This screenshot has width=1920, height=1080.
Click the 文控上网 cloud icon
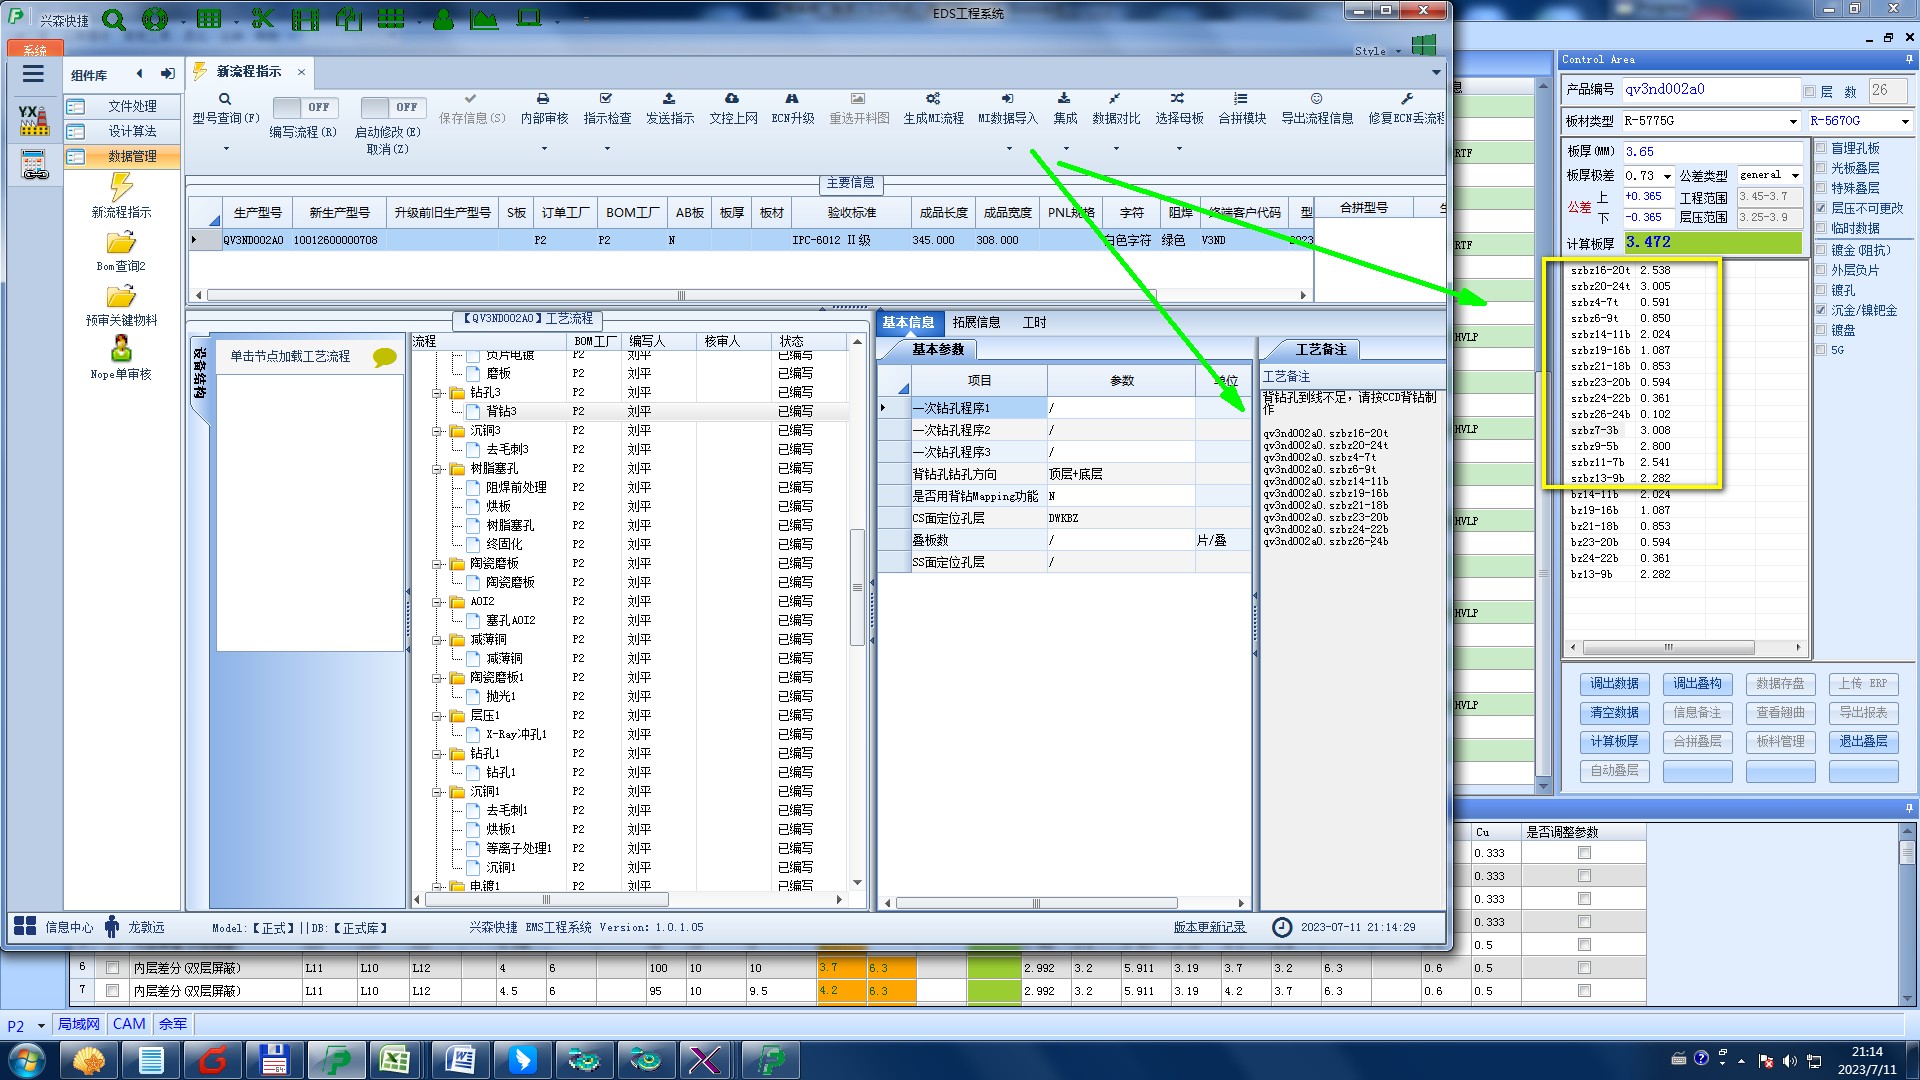tap(732, 99)
